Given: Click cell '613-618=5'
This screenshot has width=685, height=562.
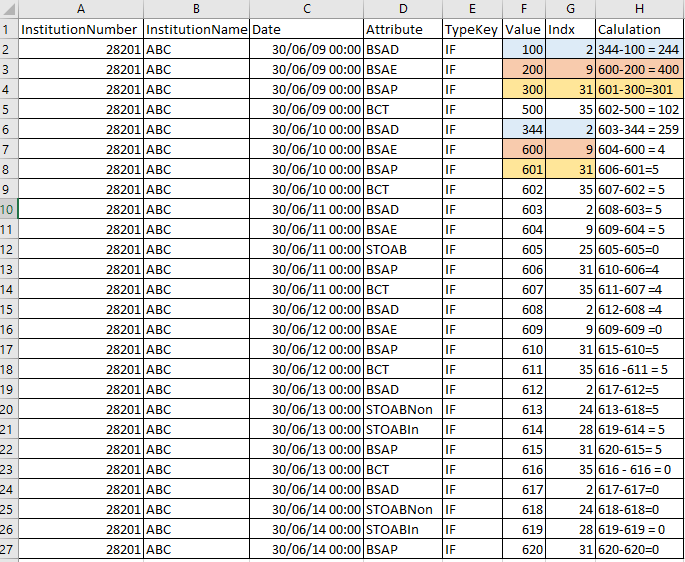Looking at the screenshot, I should pos(640,409).
